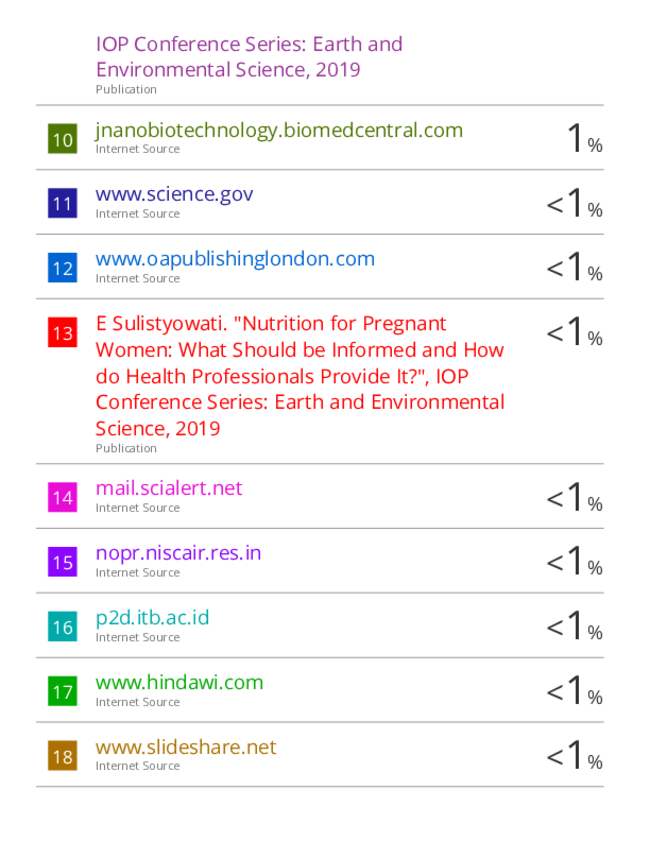Screen dimensions: 650x841
Task: Open the nopr.niscair.res.in source link
Action: pos(178,553)
